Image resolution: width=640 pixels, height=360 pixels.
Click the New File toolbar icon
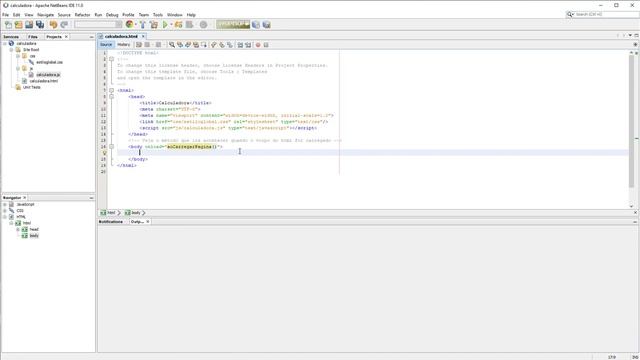click(x=8, y=25)
